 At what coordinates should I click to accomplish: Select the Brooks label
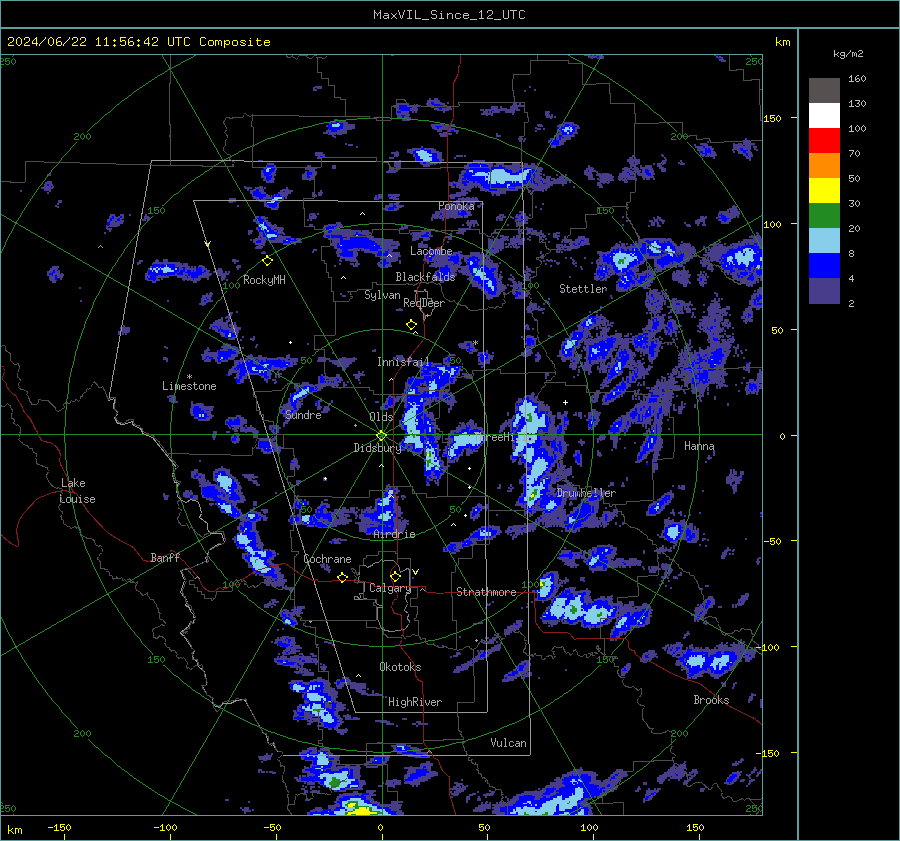click(711, 700)
